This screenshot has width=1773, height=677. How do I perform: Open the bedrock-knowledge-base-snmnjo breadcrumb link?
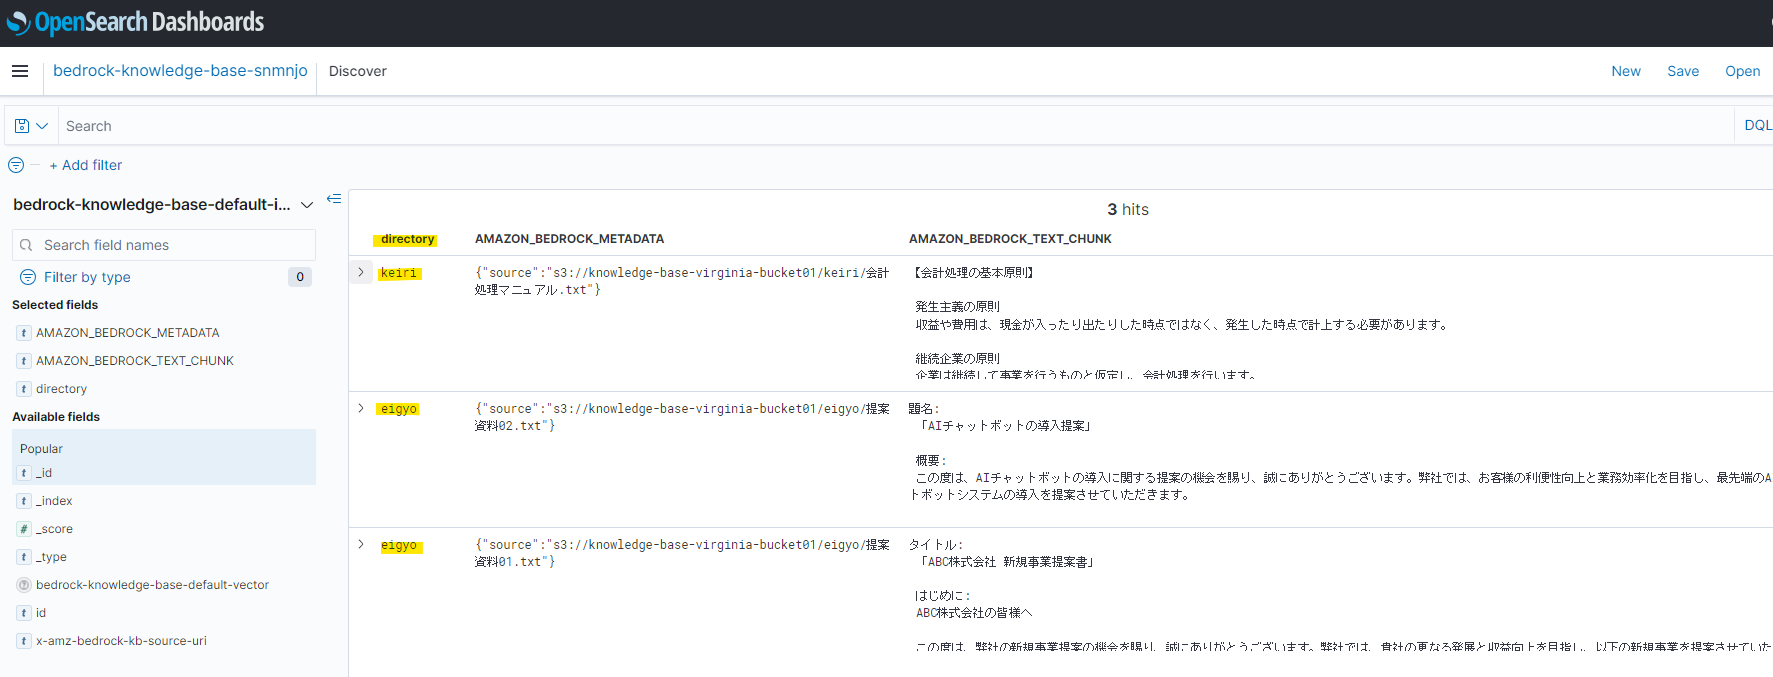click(180, 71)
